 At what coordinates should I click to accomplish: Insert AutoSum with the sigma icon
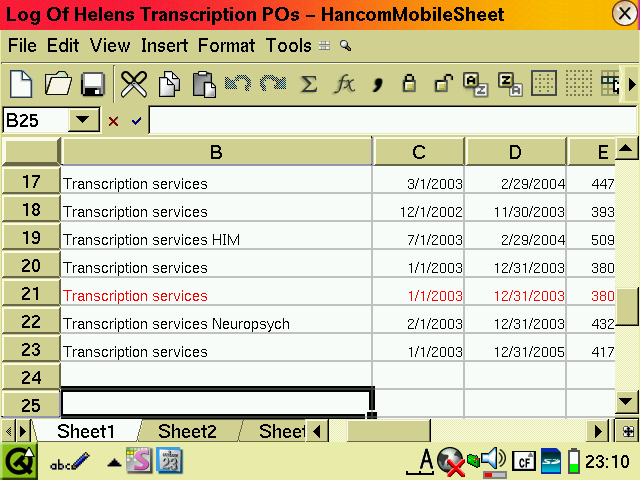(x=309, y=84)
